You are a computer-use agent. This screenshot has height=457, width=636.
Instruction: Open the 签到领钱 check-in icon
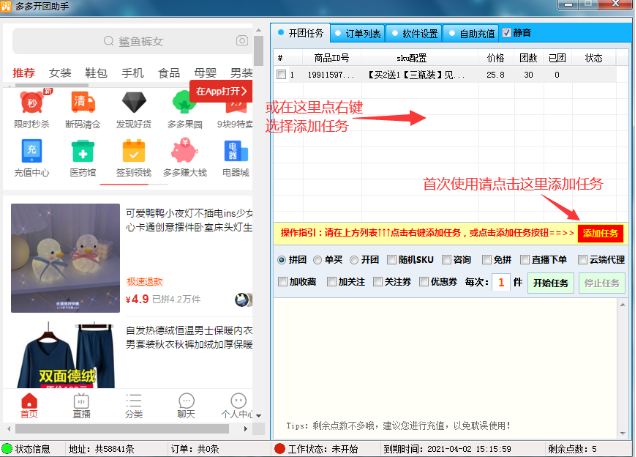(134, 151)
